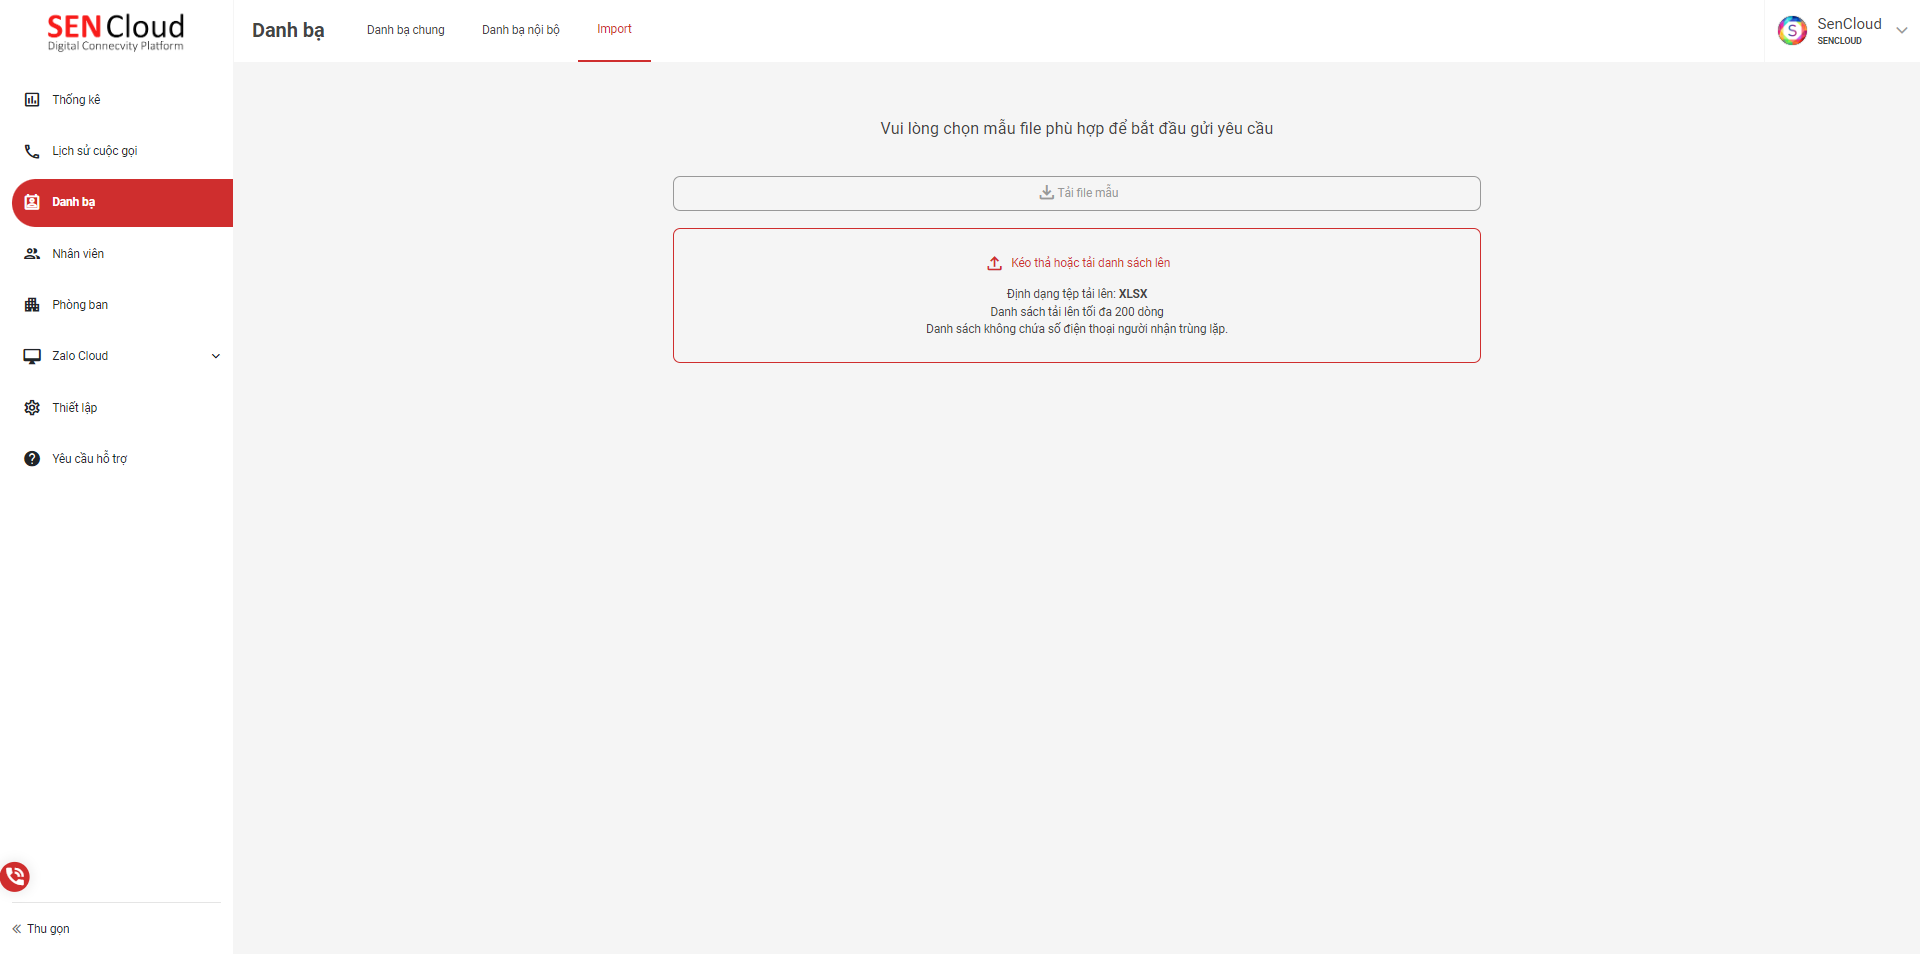Download the sample file via Tải file mẫu
Image resolution: width=1920 pixels, height=954 pixels.
coord(1077,193)
